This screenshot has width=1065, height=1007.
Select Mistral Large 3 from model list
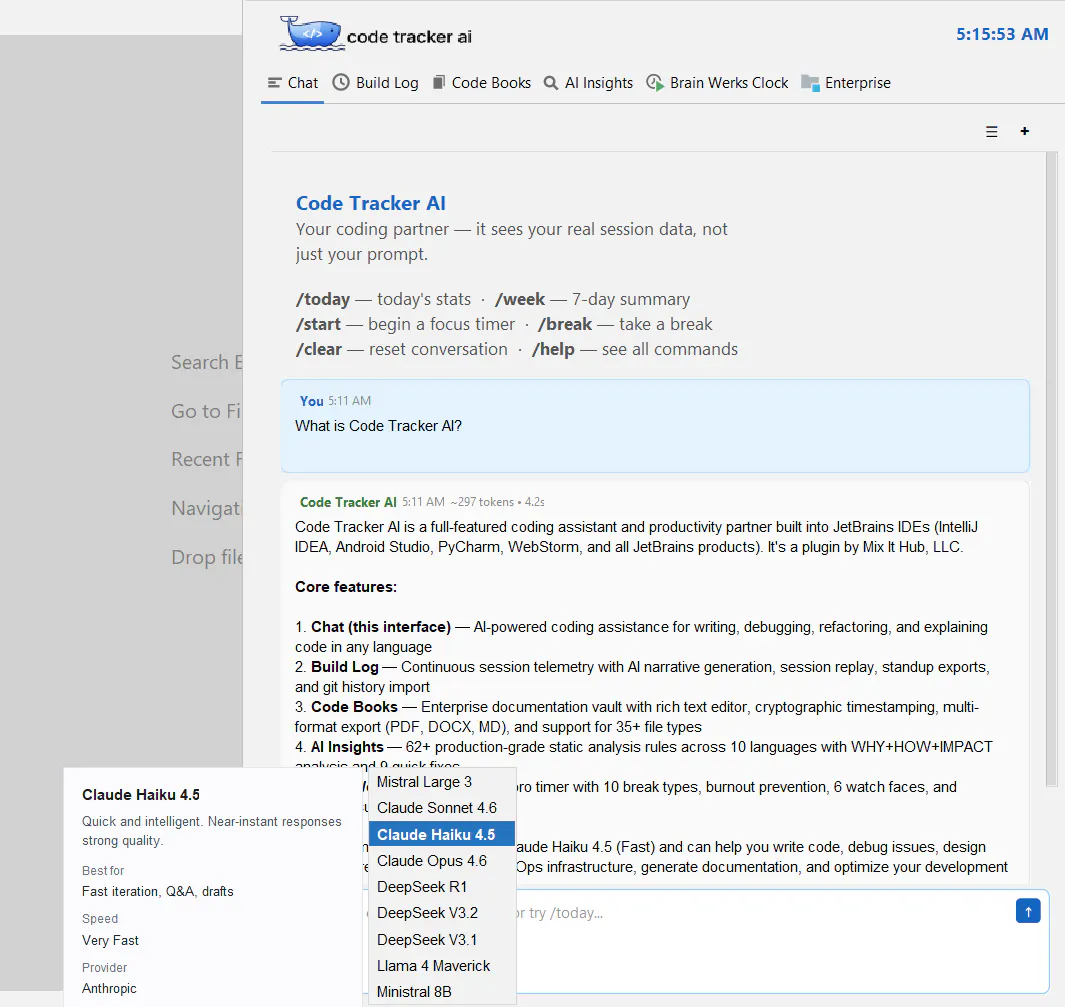[441, 782]
